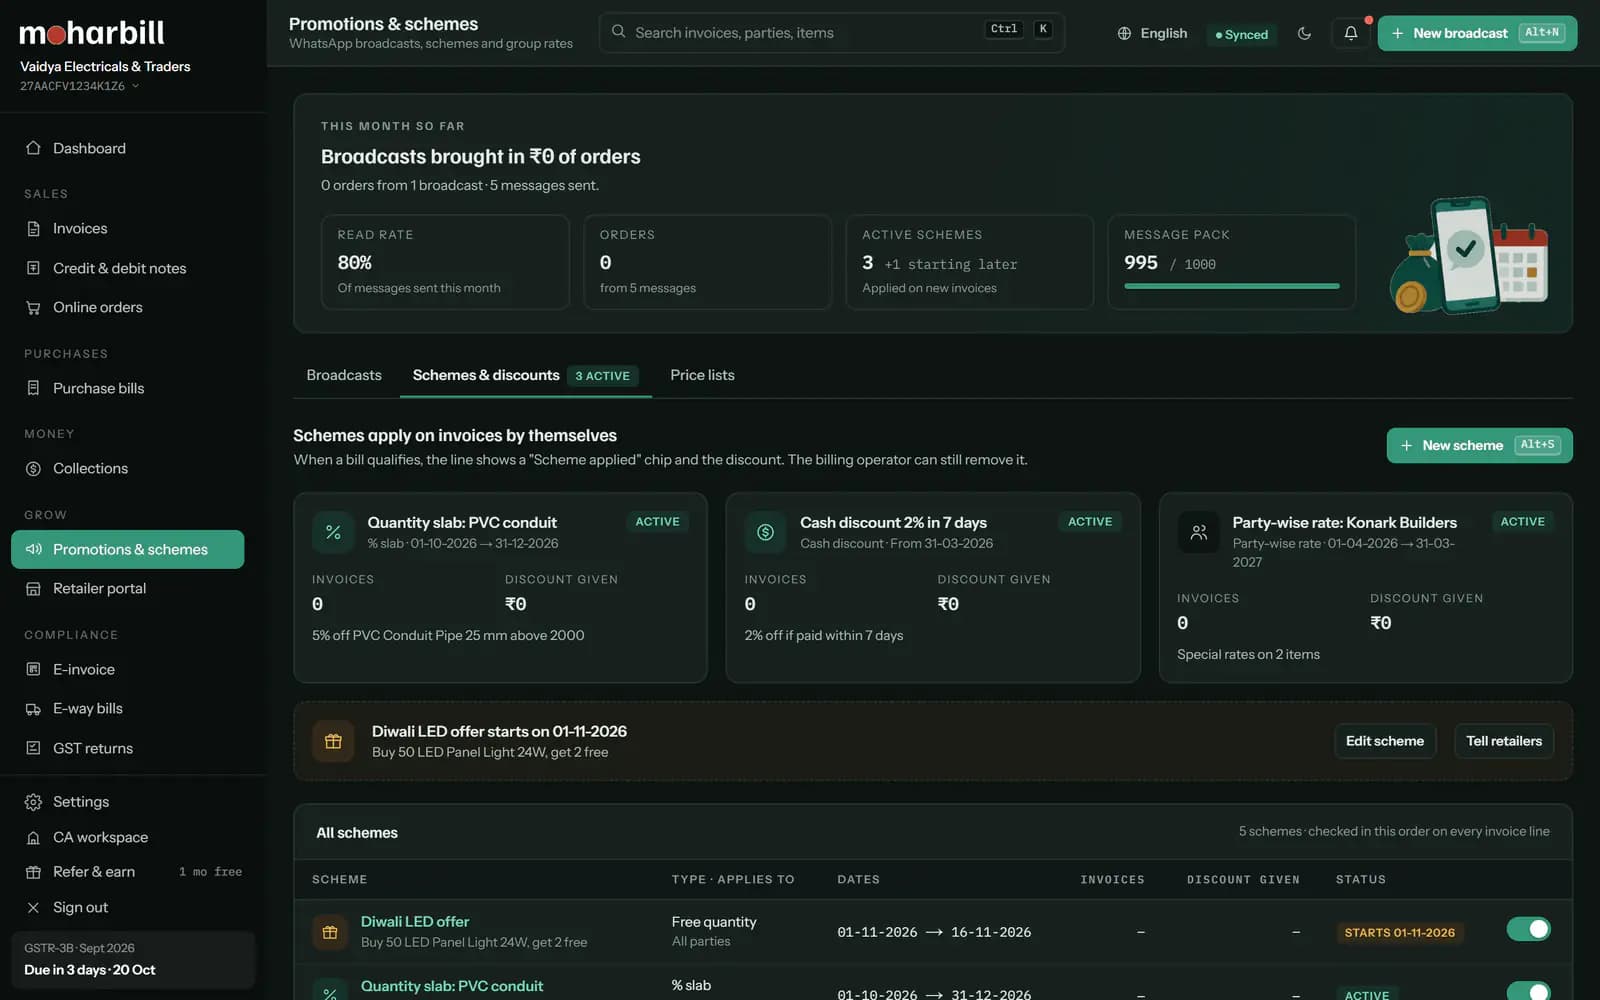Edit the Diwali LED offer scheme
Screen dimensions: 1600x1000
tap(1384, 741)
